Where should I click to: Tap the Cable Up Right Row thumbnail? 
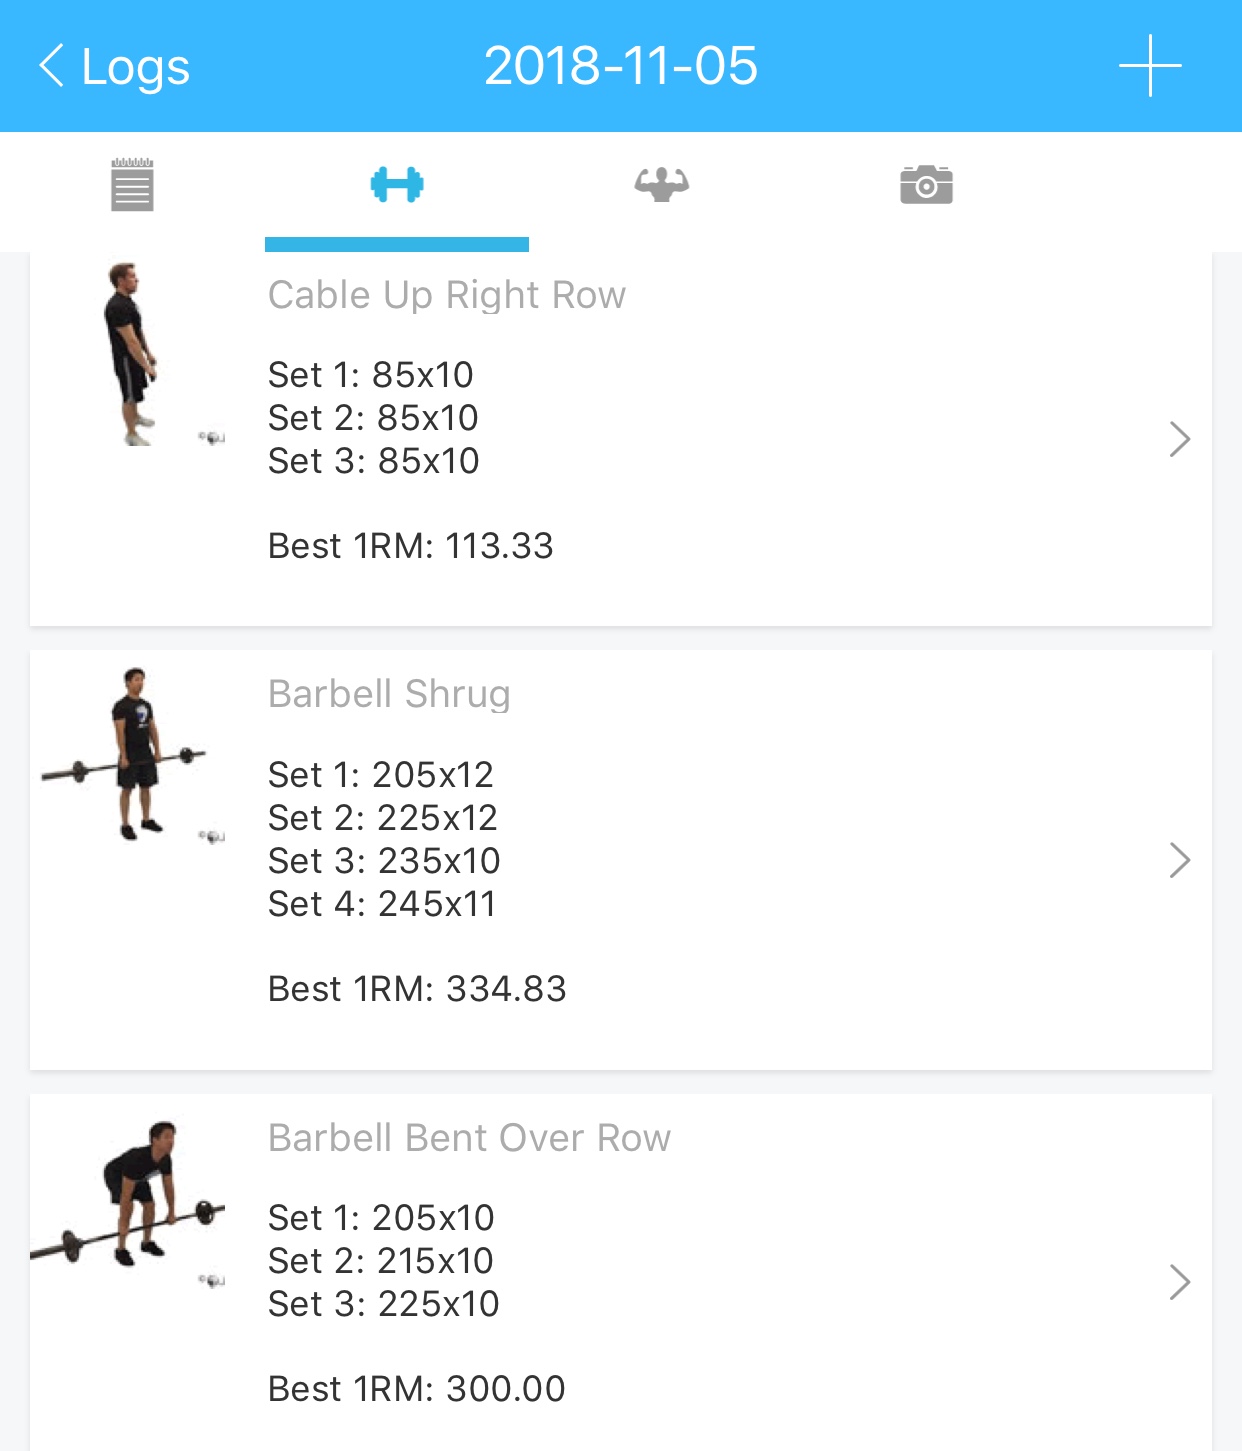tap(131, 354)
